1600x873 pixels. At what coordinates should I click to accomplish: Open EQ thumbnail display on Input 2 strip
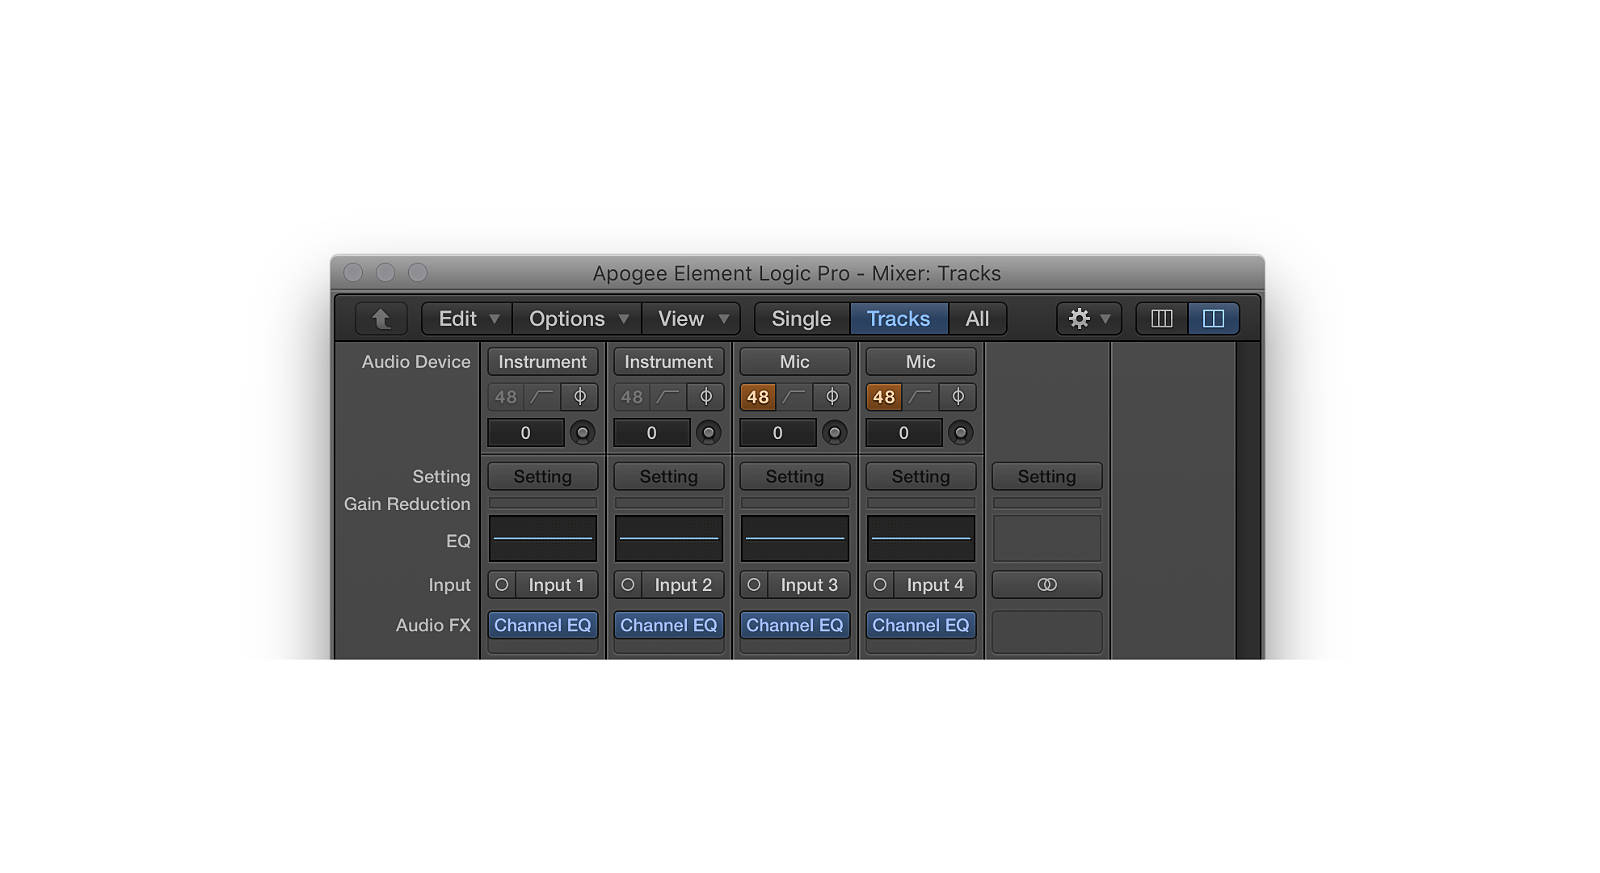pyautogui.click(x=669, y=538)
